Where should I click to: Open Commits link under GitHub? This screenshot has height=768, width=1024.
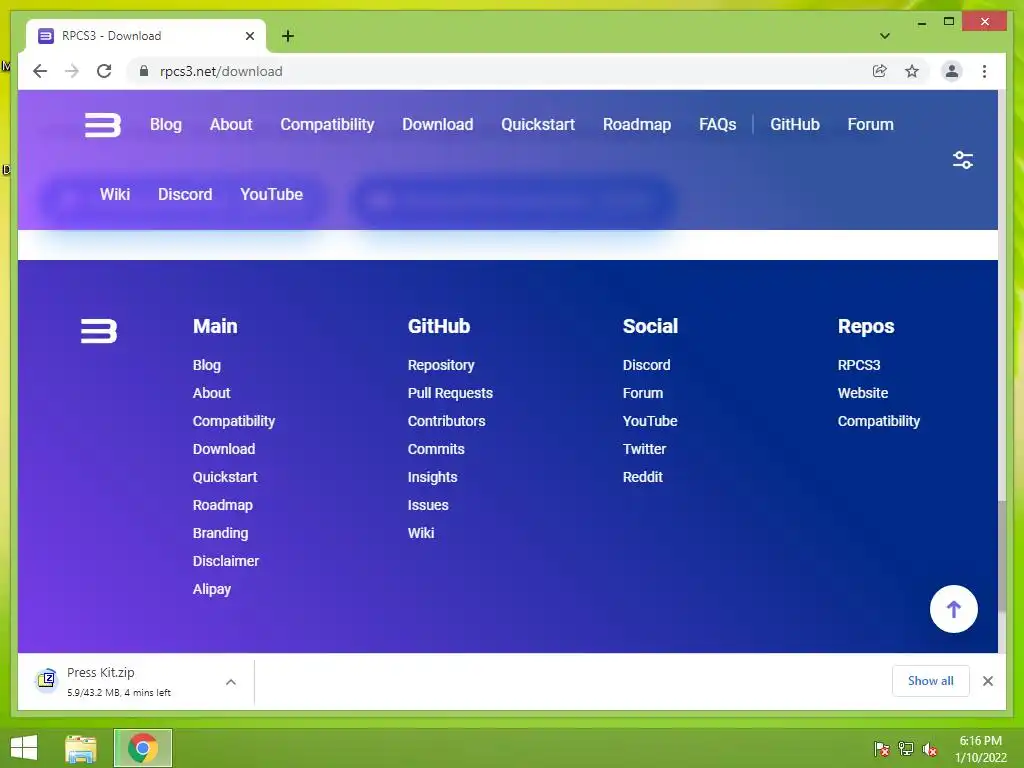pyautogui.click(x=436, y=449)
